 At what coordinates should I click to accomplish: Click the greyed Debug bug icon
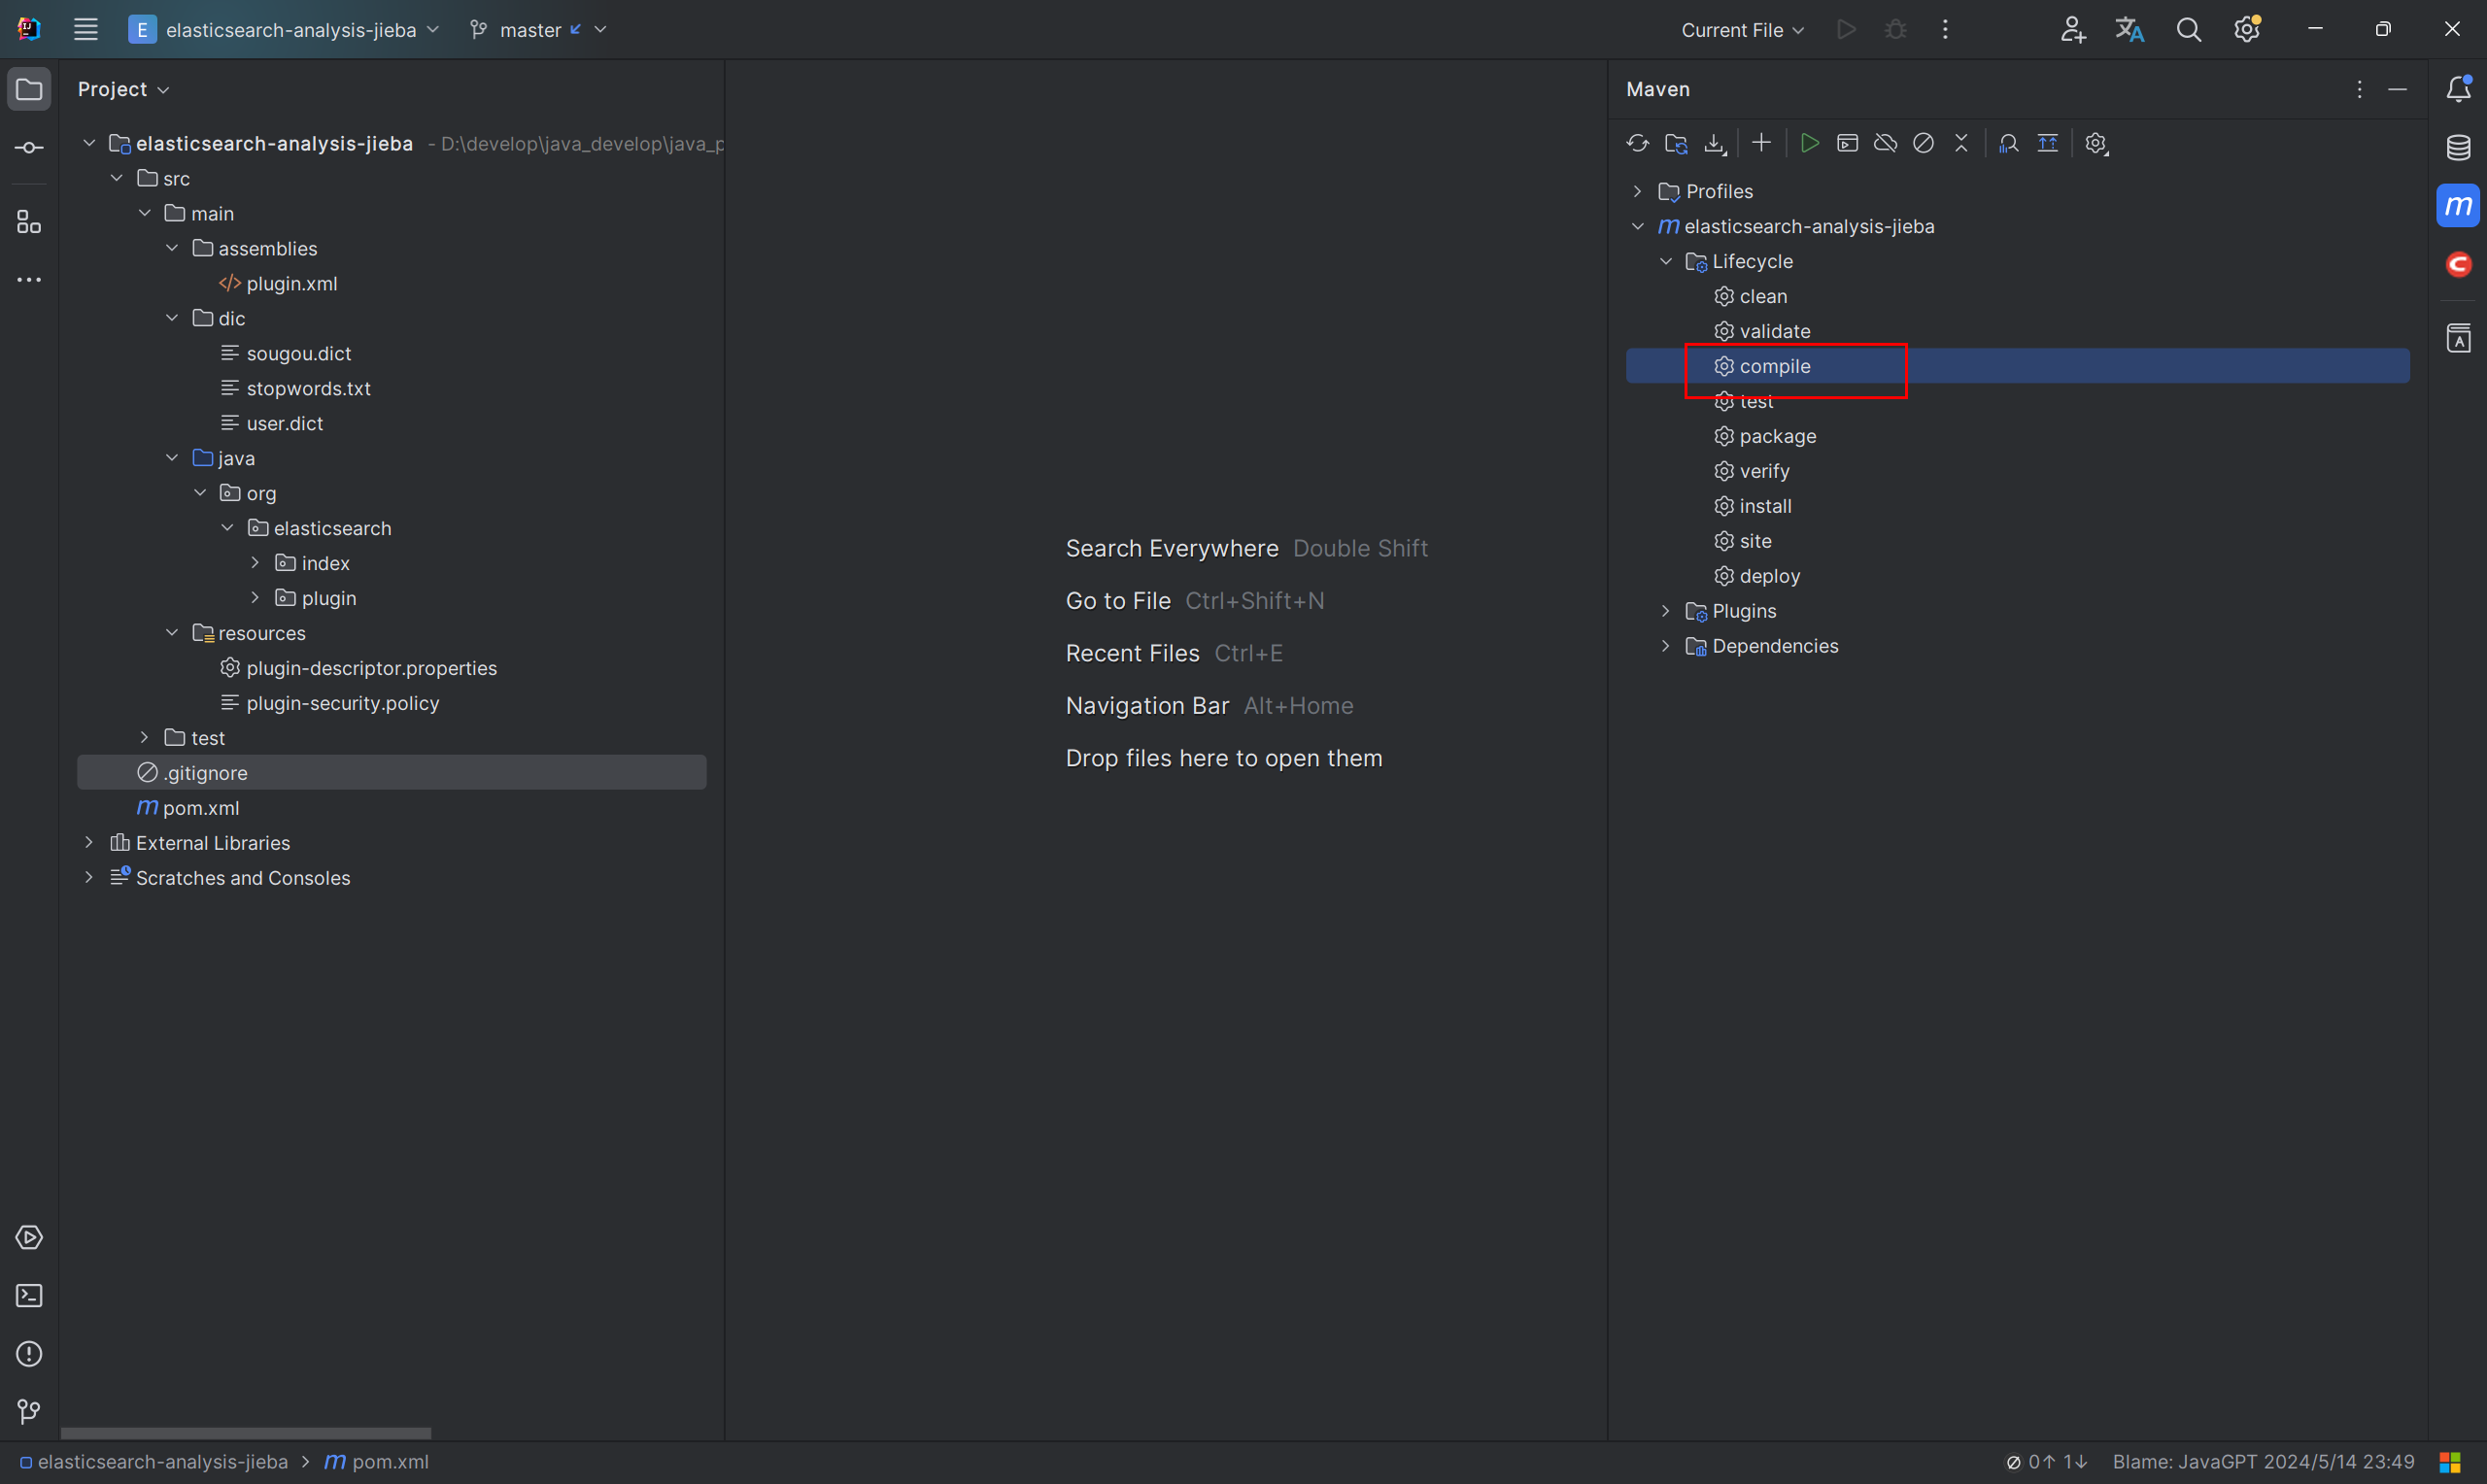[1895, 29]
